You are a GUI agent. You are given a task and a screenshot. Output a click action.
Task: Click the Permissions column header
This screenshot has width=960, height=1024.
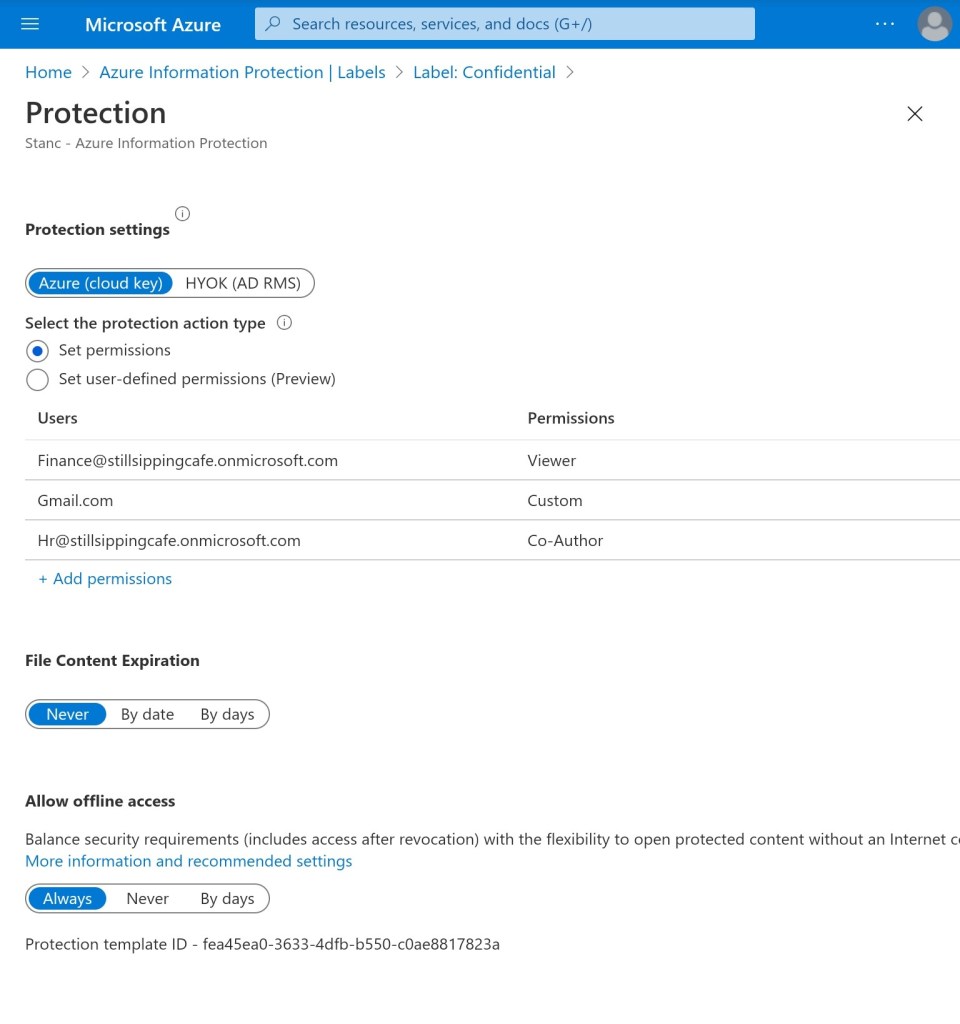[x=571, y=418]
